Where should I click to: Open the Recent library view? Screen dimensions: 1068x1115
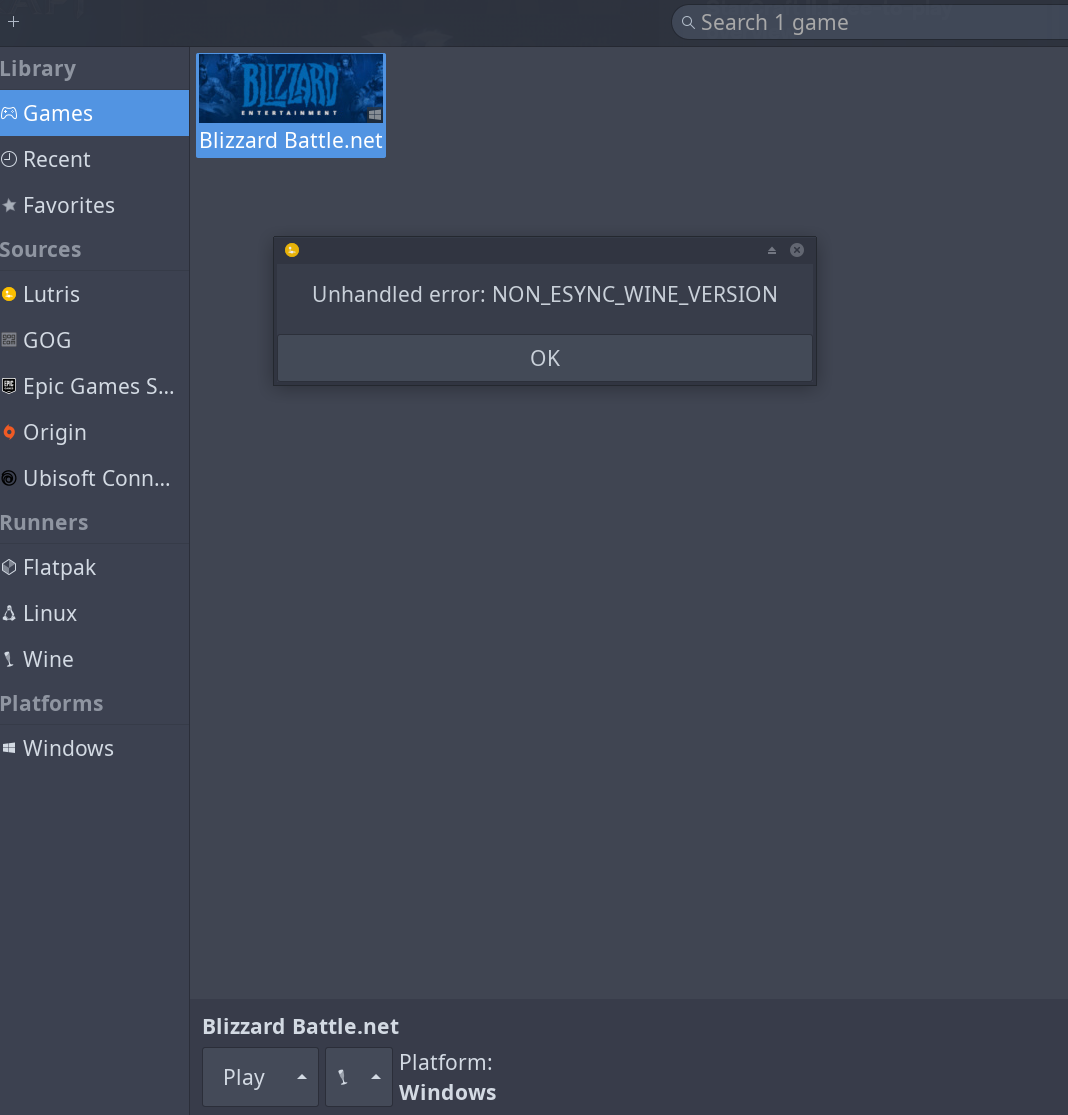click(x=95, y=159)
